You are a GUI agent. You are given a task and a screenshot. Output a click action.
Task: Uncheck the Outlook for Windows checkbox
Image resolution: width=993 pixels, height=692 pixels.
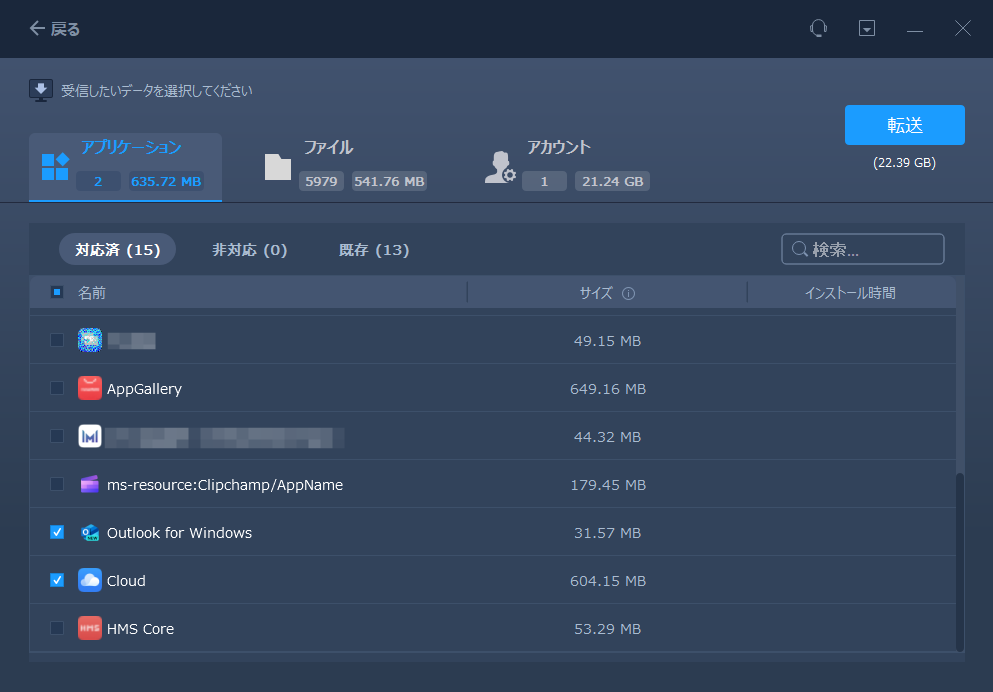pos(57,533)
